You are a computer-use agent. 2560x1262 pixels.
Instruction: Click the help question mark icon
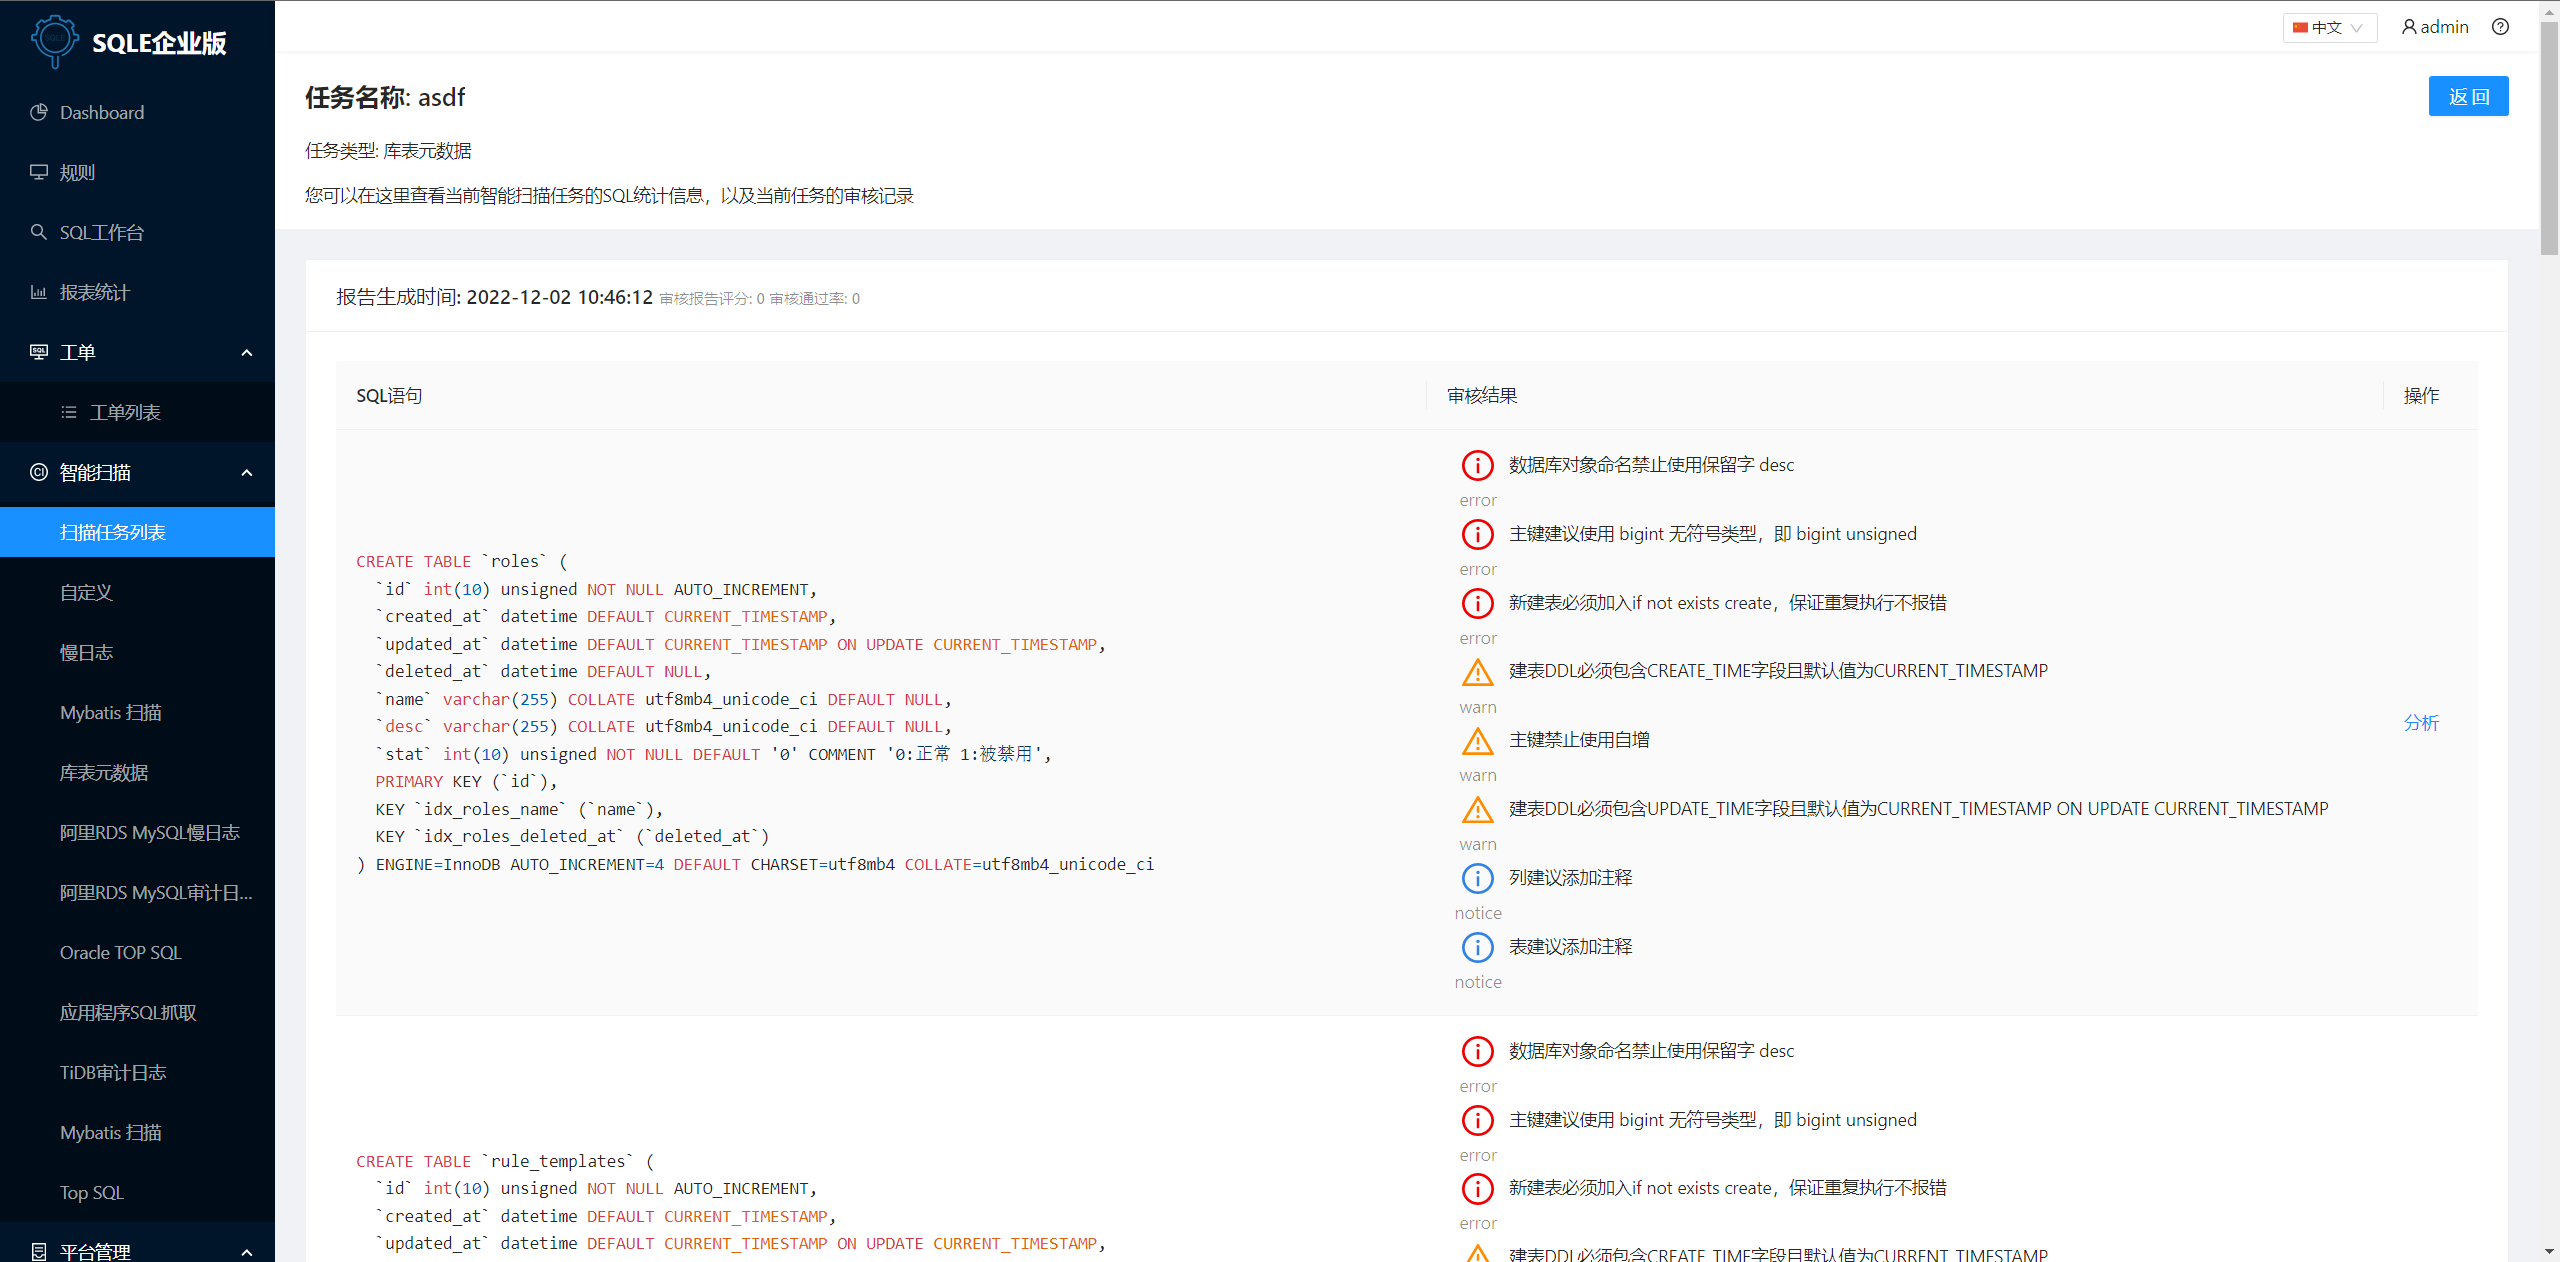coord(2500,27)
